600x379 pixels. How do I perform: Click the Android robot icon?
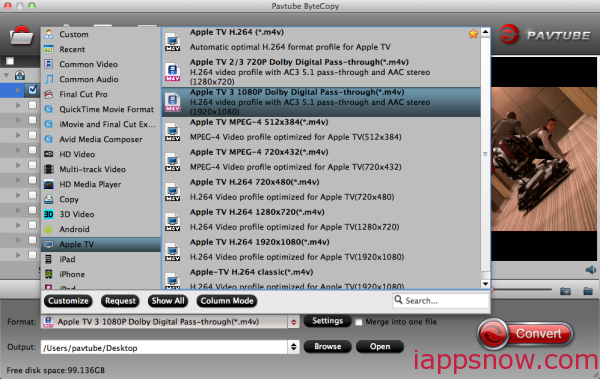(49, 229)
